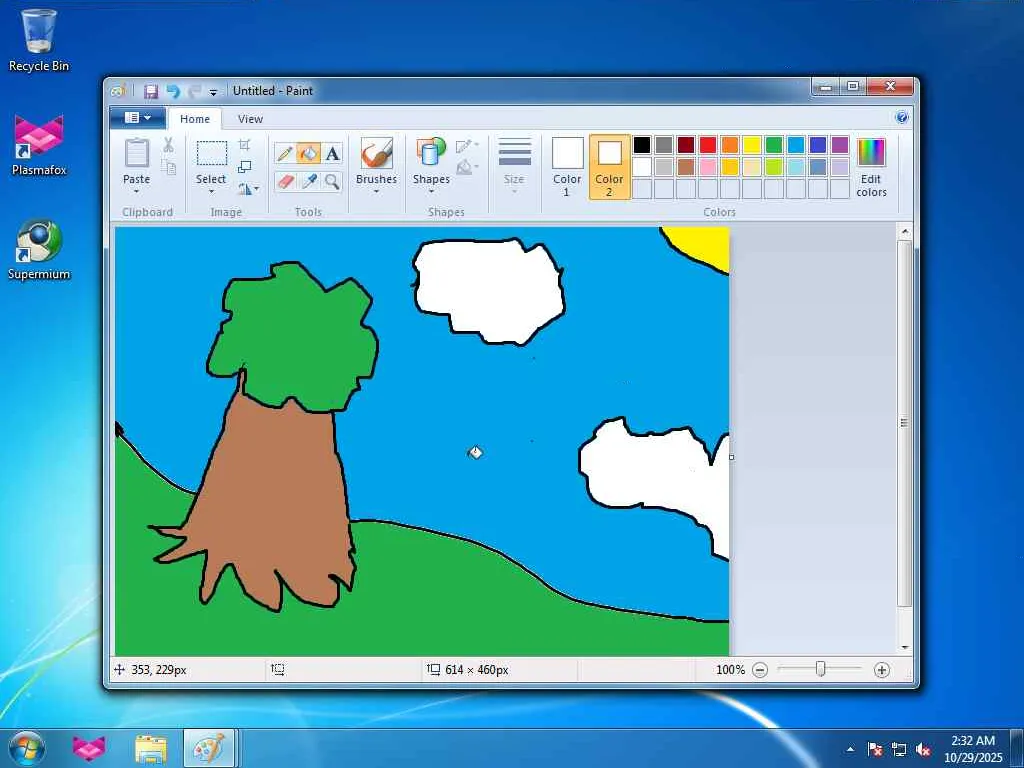Open Recycle Bin desktop icon

click(39, 40)
